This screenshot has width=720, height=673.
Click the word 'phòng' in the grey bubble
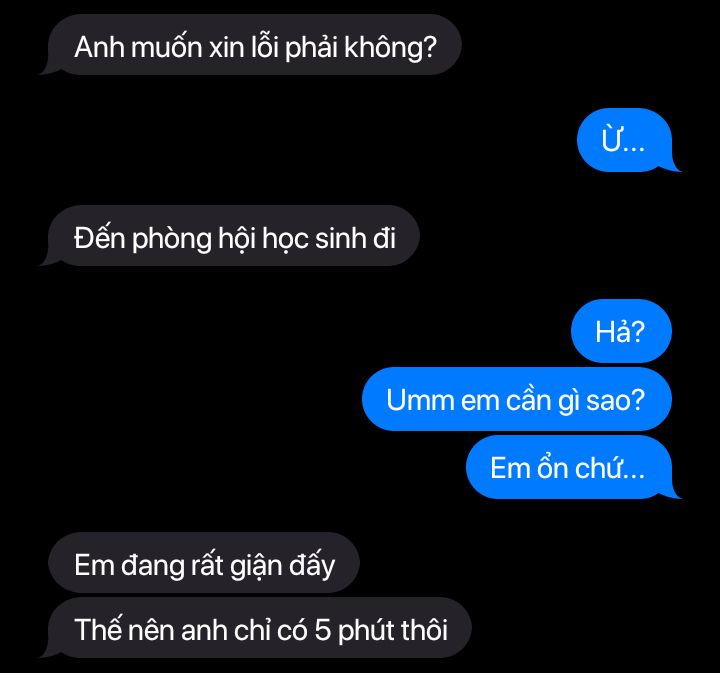tap(172, 240)
